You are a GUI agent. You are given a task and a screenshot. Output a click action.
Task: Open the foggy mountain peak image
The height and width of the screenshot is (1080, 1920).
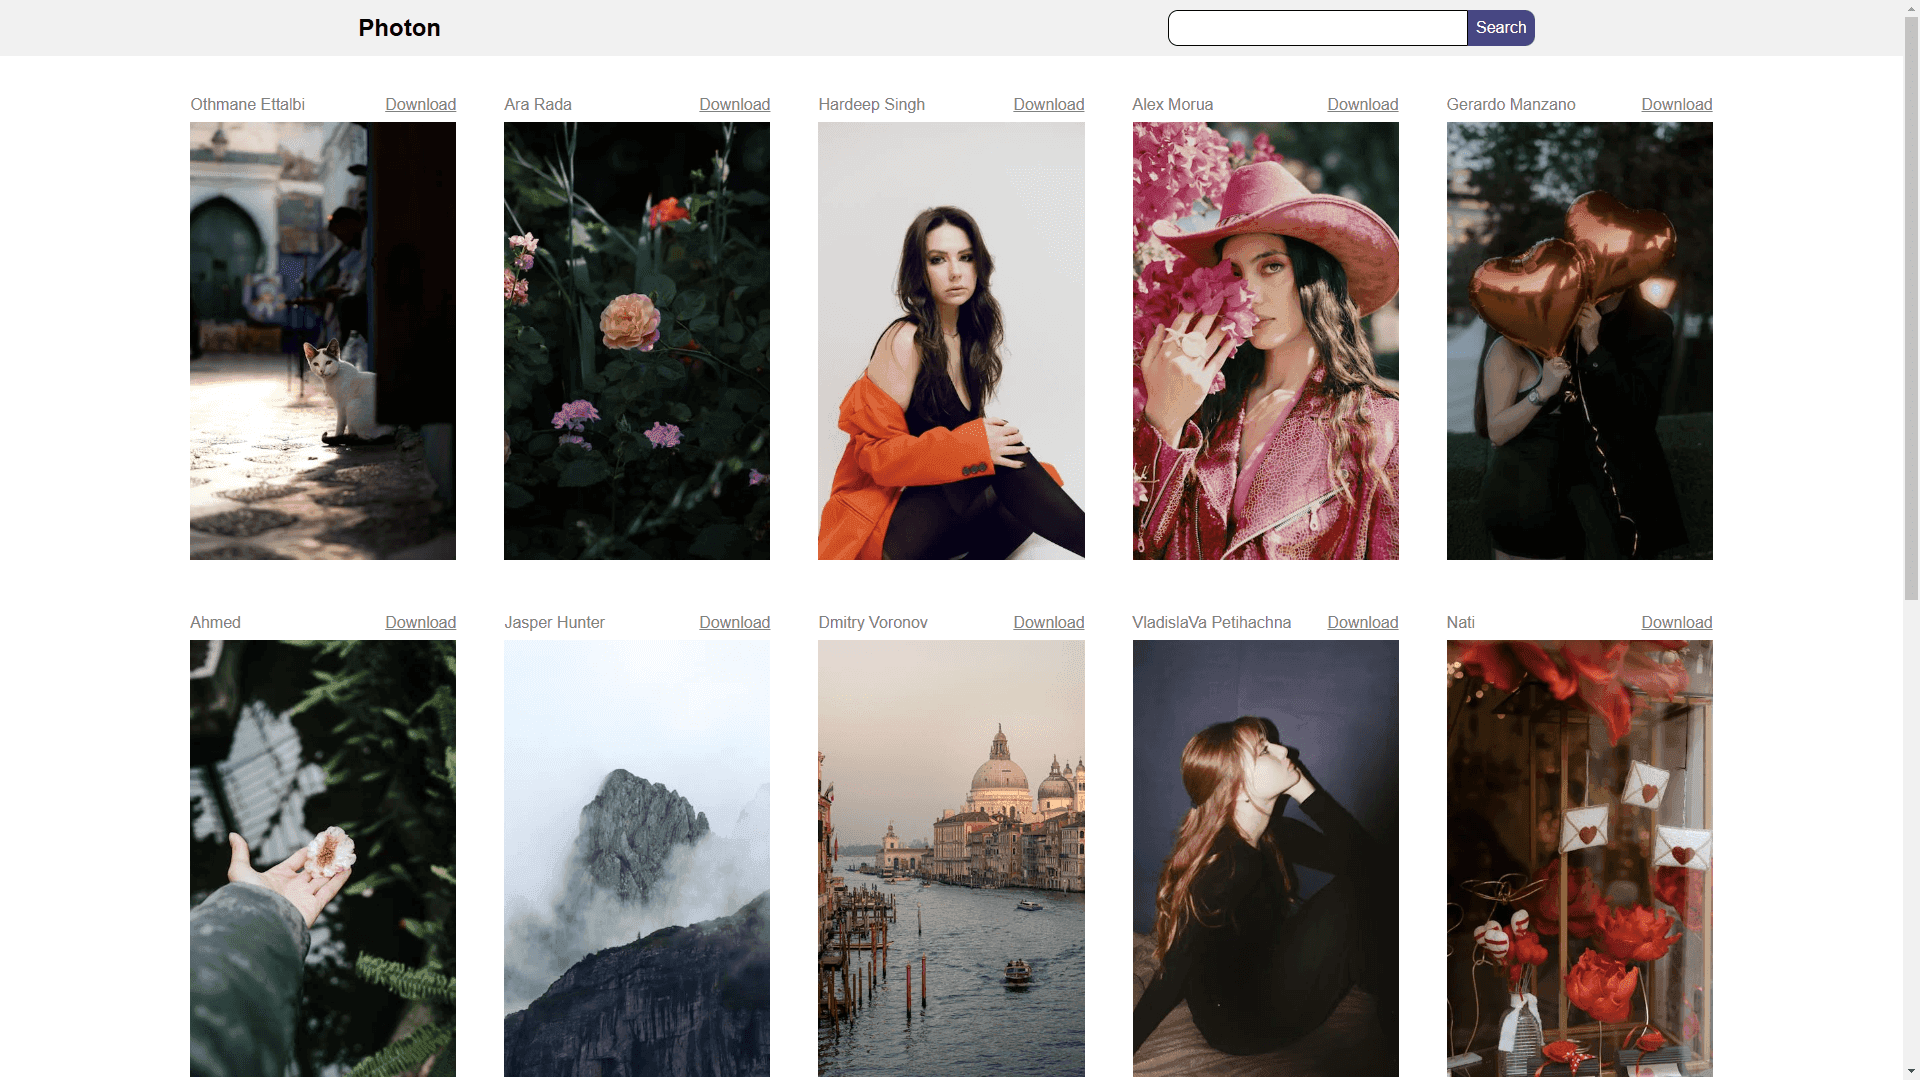637,858
